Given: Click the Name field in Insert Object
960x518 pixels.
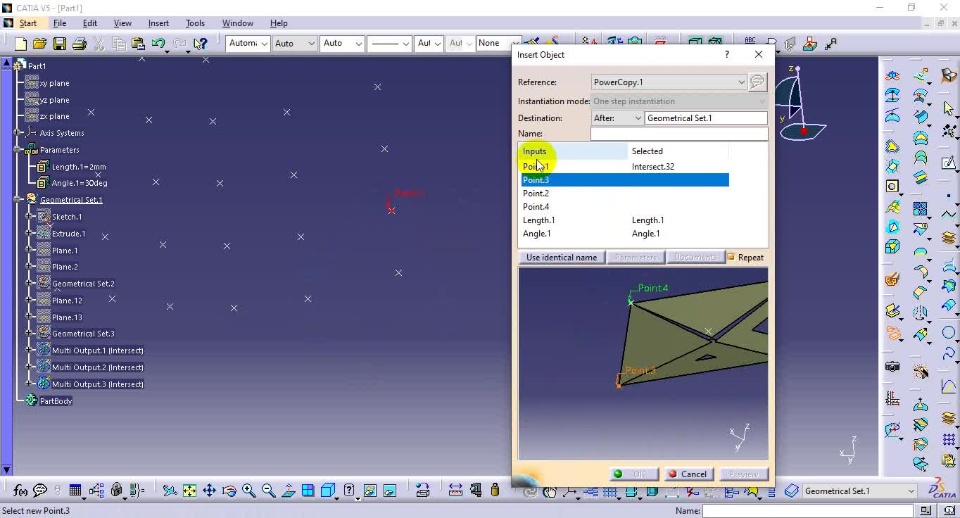Looking at the screenshot, I should click(x=678, y=133).
